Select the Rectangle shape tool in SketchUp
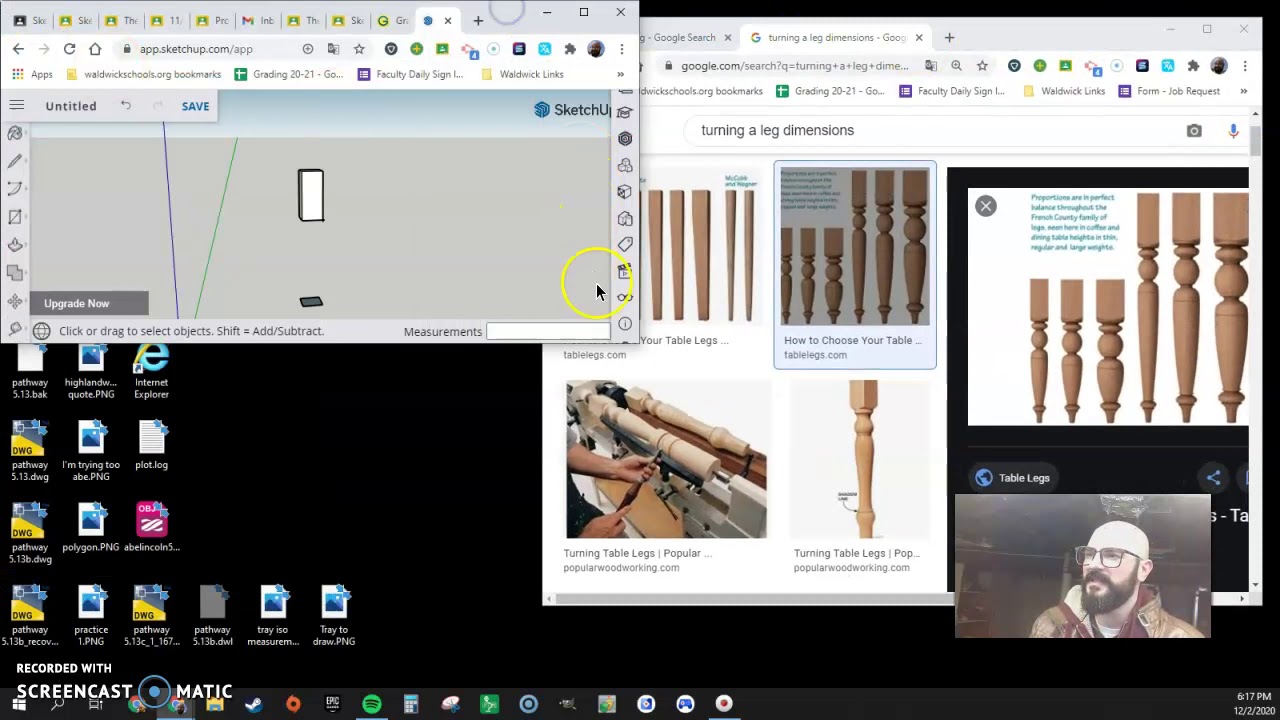The height and width of the screenshot is (720, 1280). [15, 217]
